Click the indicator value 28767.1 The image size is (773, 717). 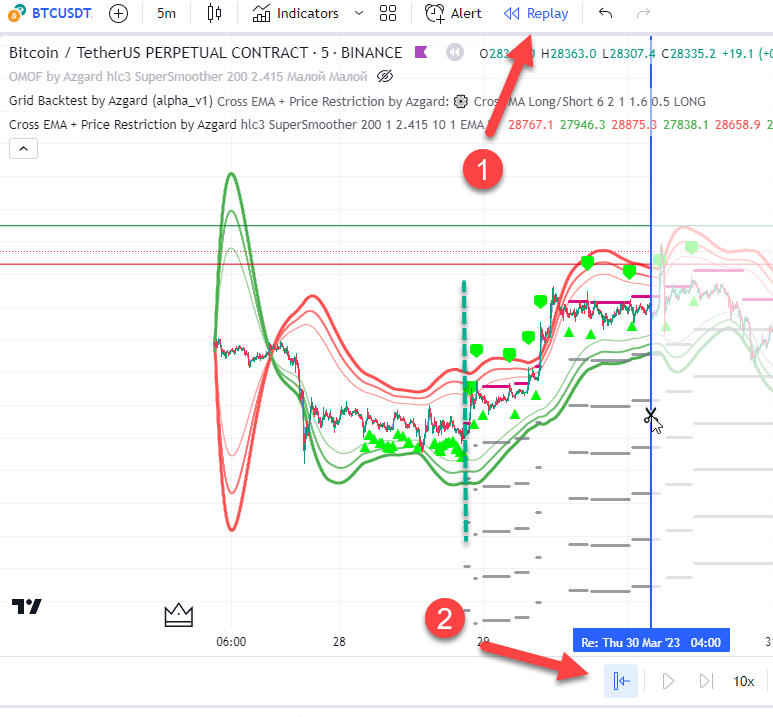(x=530, y=125)
